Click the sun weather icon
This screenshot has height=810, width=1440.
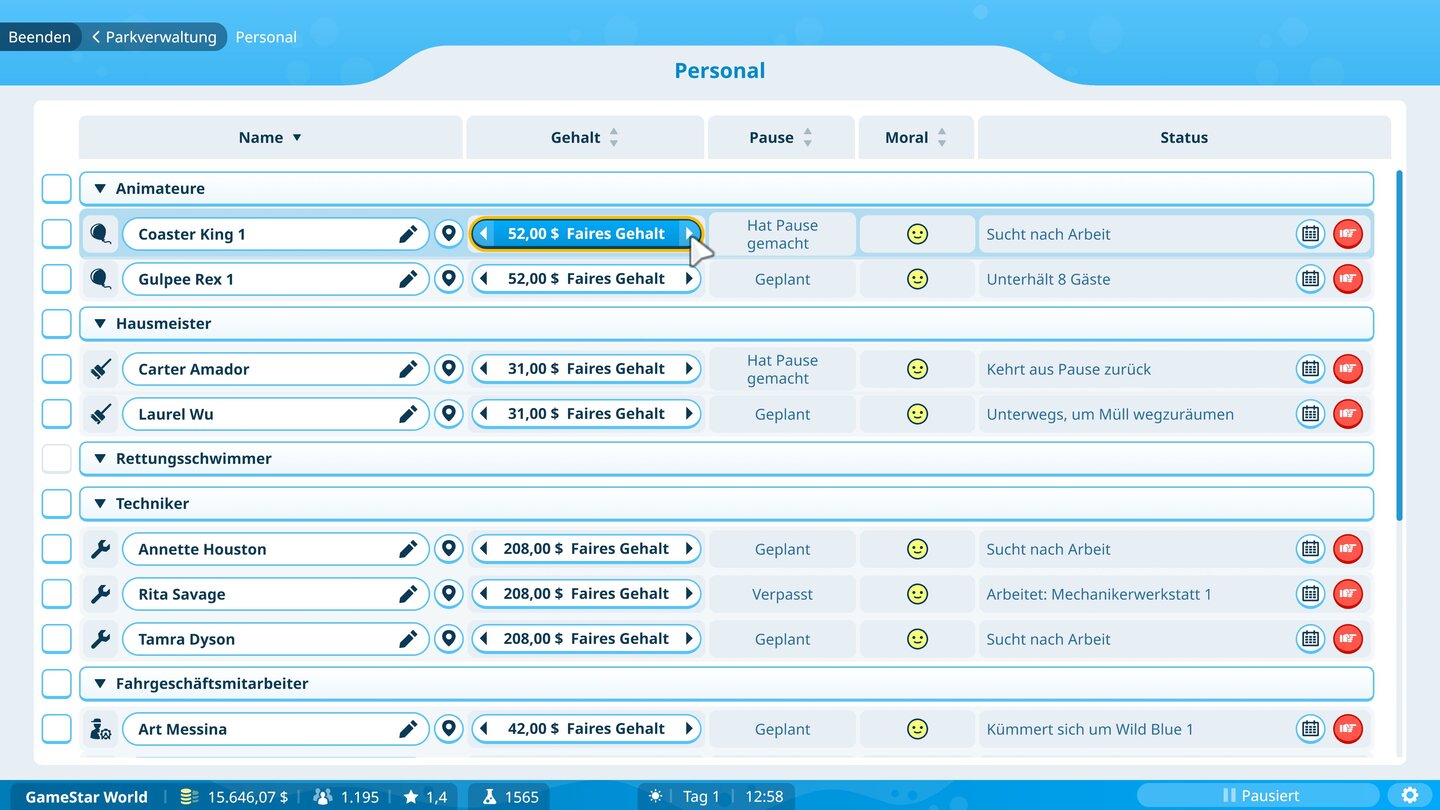pyautogui.click(x=656, y=797)
